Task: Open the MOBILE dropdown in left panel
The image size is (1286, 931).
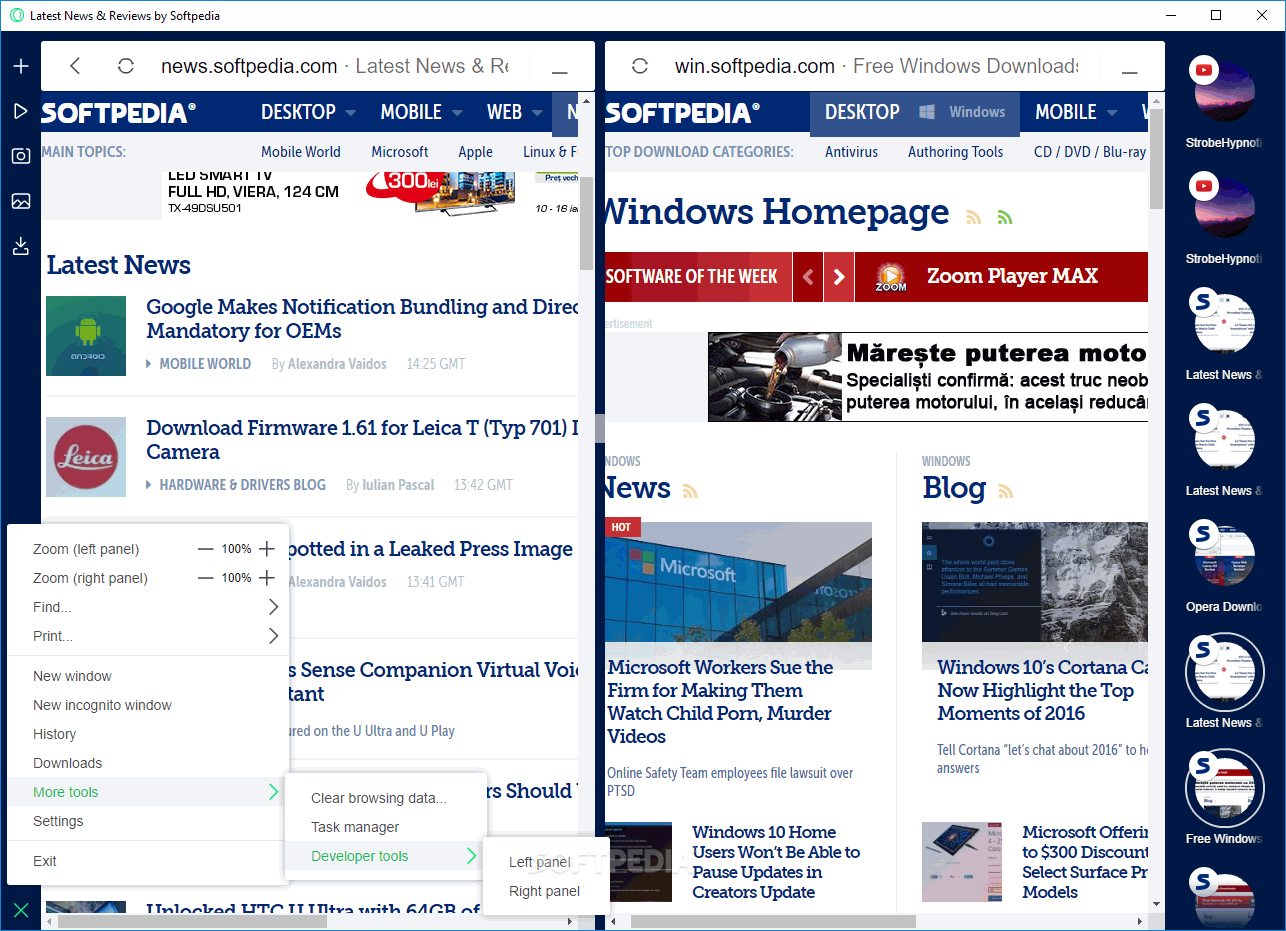Action: point(421,112)
